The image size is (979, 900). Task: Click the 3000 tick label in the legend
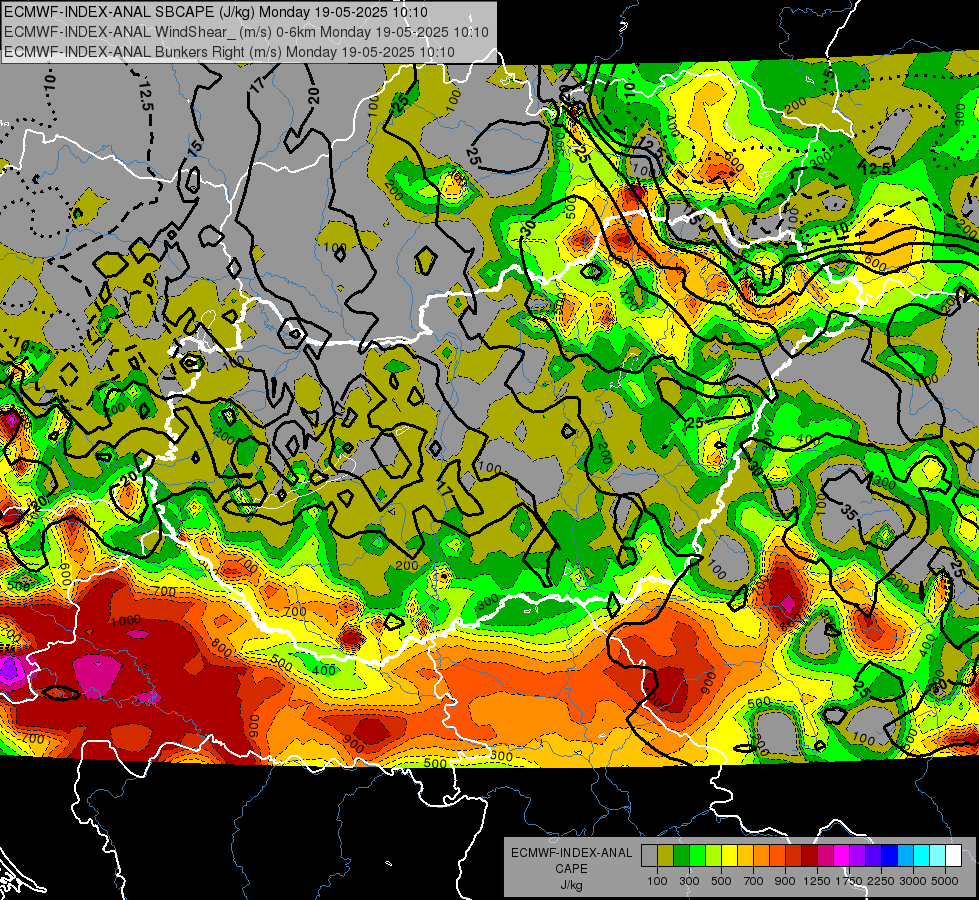point(913,881)
